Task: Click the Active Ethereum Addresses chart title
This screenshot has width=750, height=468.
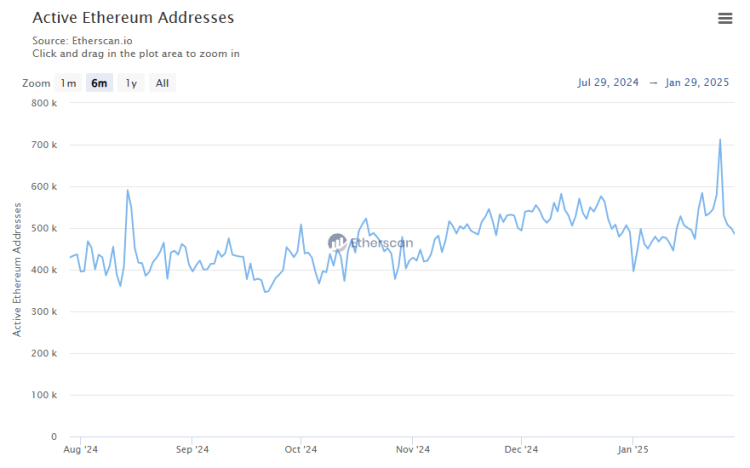Action: (133, 18)
